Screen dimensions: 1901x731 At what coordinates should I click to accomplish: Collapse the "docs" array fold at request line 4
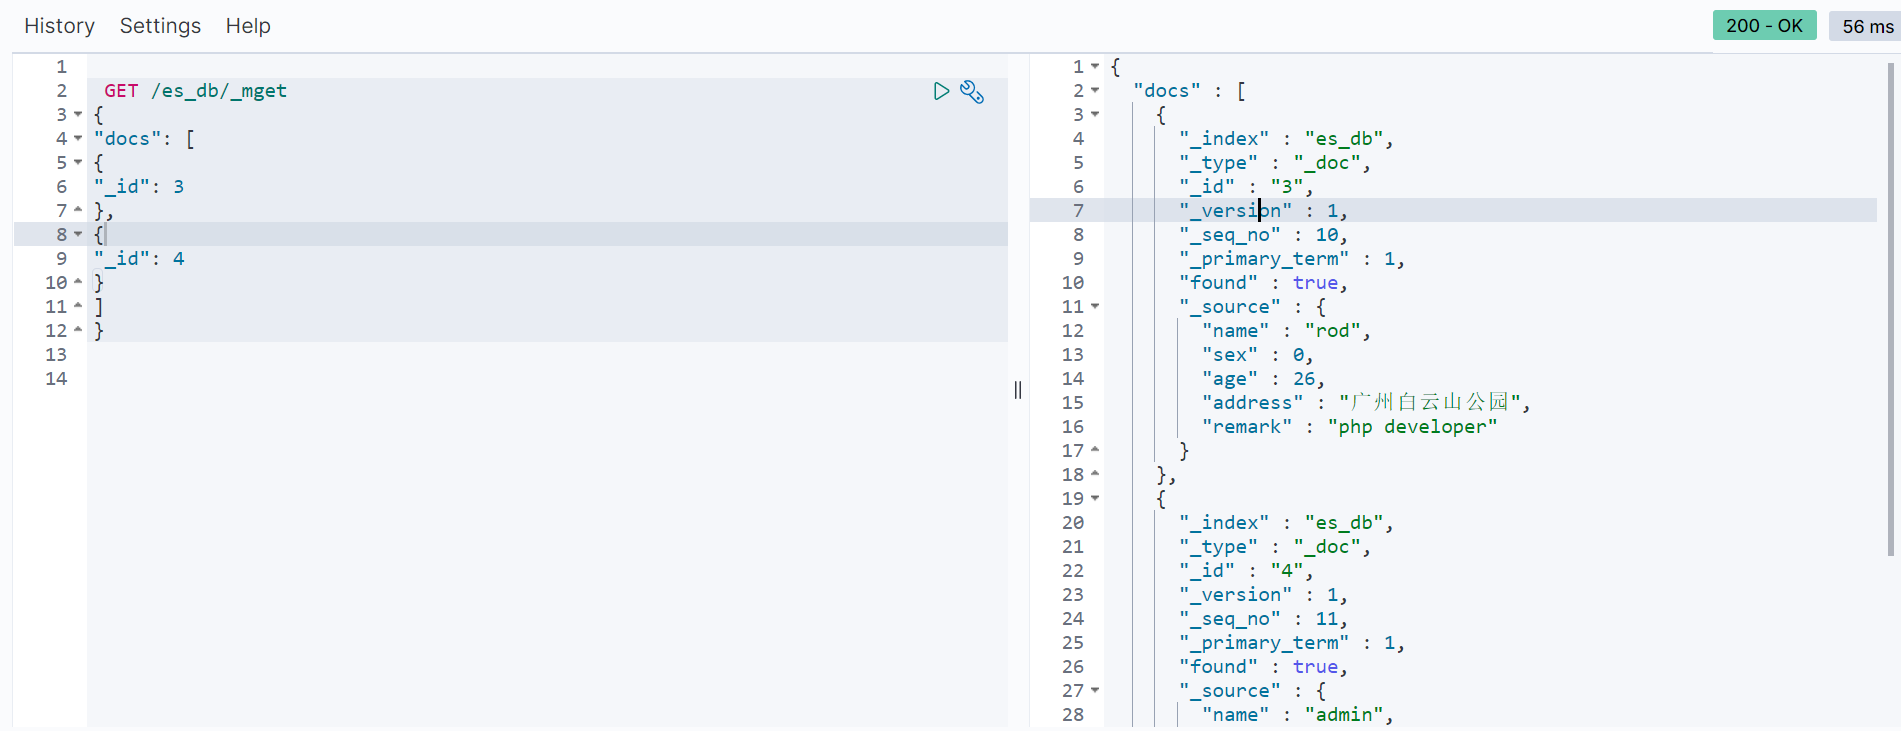coord(78,139)
